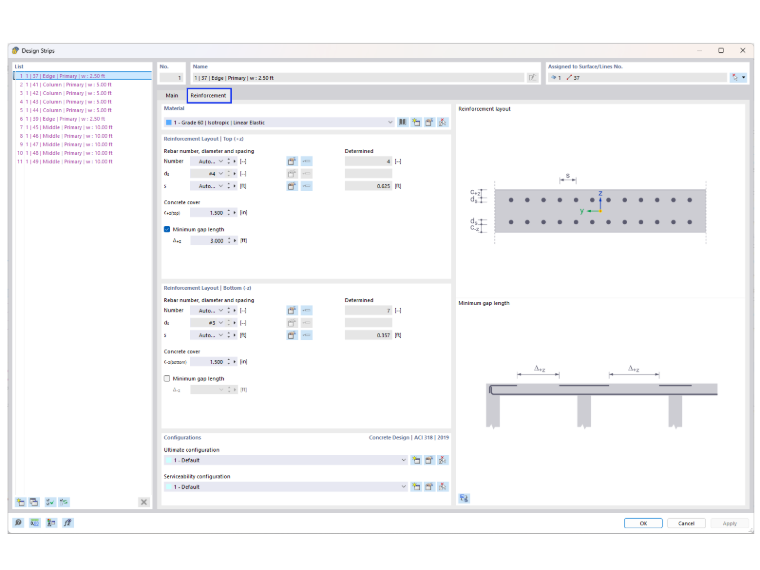760x570 pixels.
Task: Click top concrete cover 1.500 field
Action: tap(207, 213)
